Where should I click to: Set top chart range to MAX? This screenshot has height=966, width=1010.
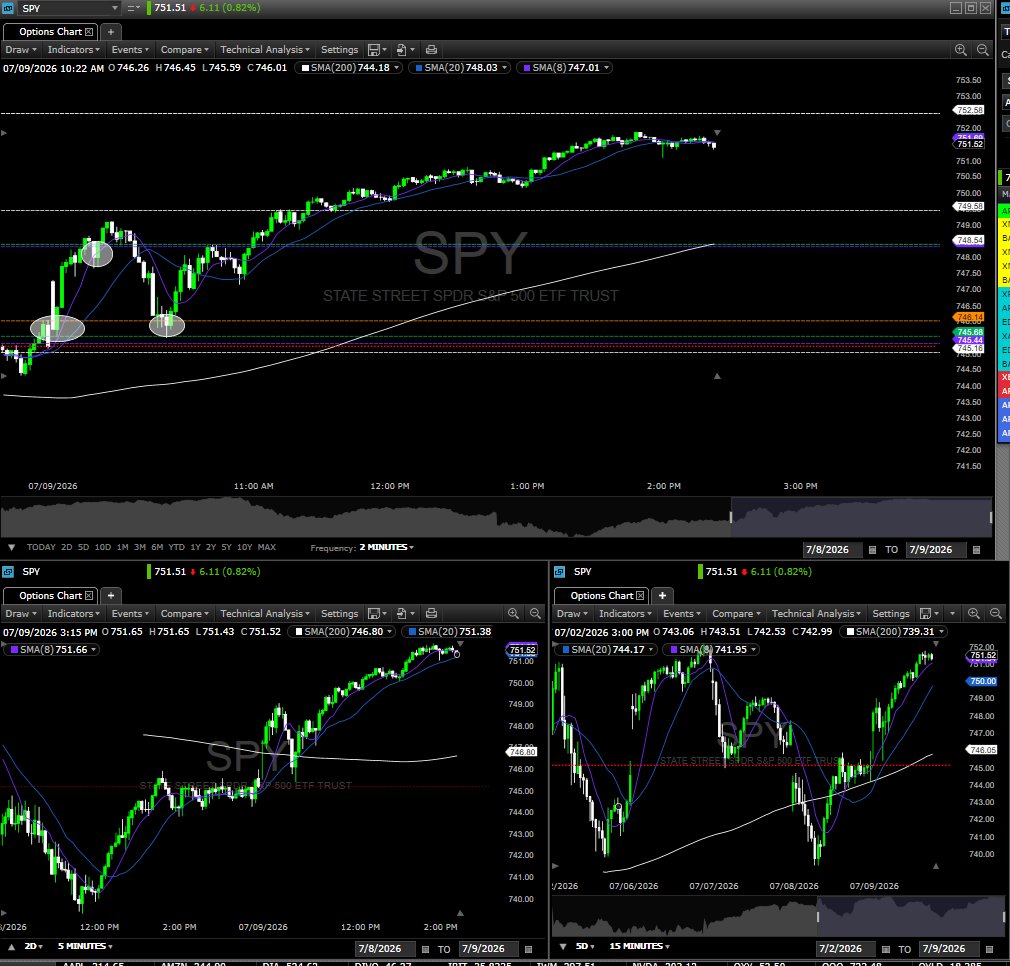click(267, 547)
